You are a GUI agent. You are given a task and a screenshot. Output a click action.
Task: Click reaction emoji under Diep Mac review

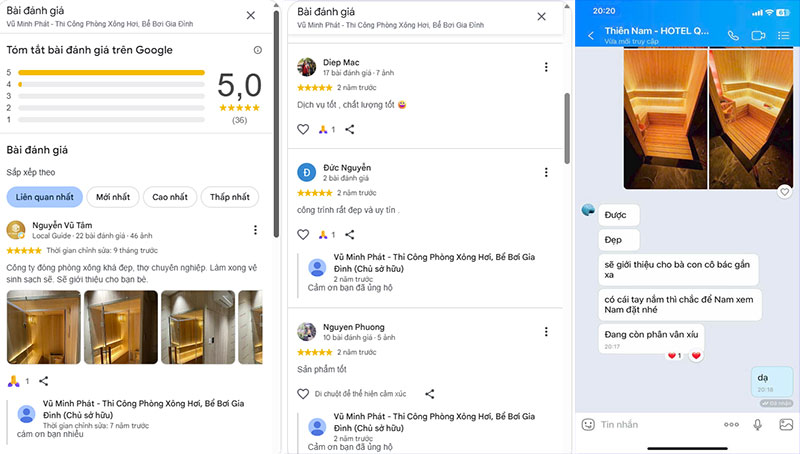[x=323, y=130]
